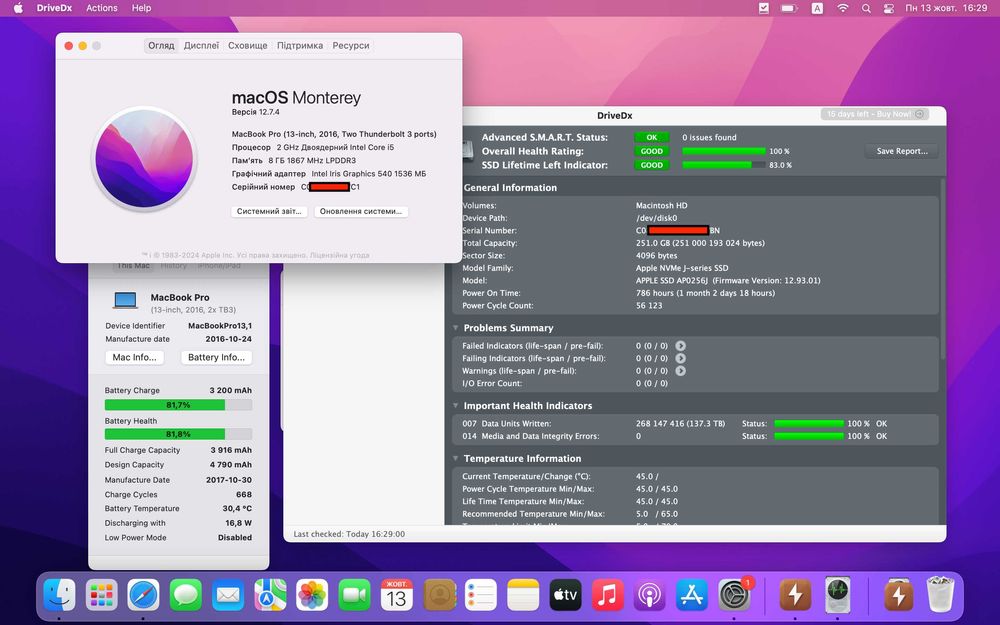This screenshot has width=1000, height=625.
Task: Click the Battery Charge 81,7% bar
Action: pos(179,405)
